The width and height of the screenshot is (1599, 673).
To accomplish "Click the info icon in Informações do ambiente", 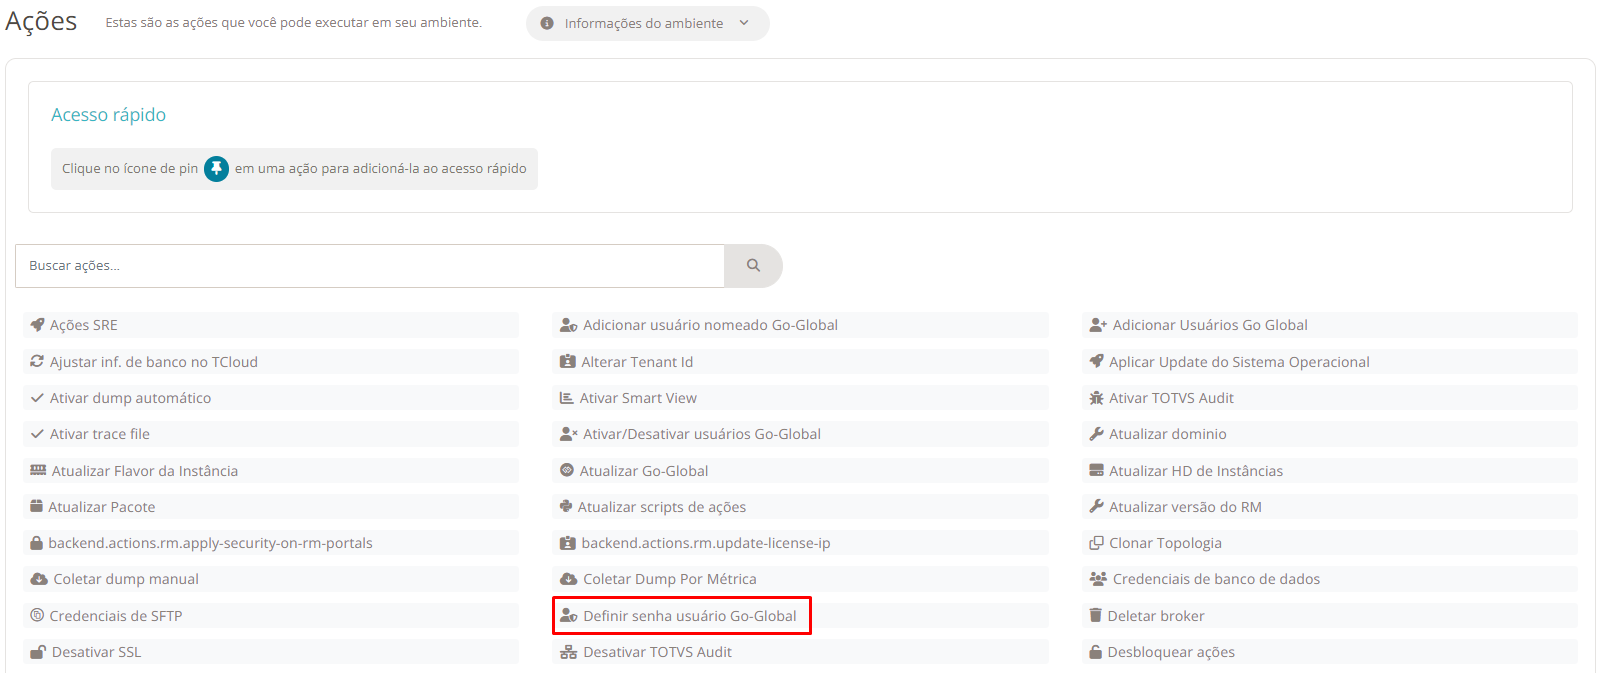I will (x=547, y=23).
